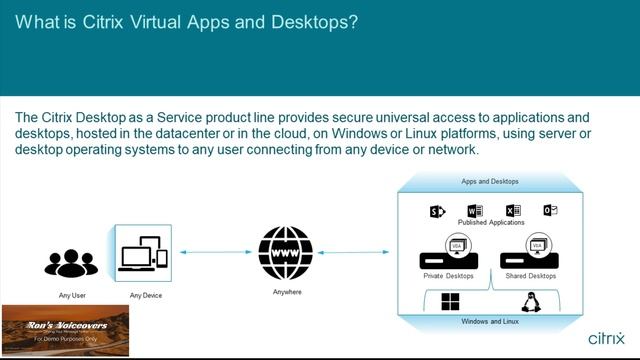Click the description paragraph starting "The Citrix Desktop"
This screenshot has width=640, height=360.
[x=303, y=133]
